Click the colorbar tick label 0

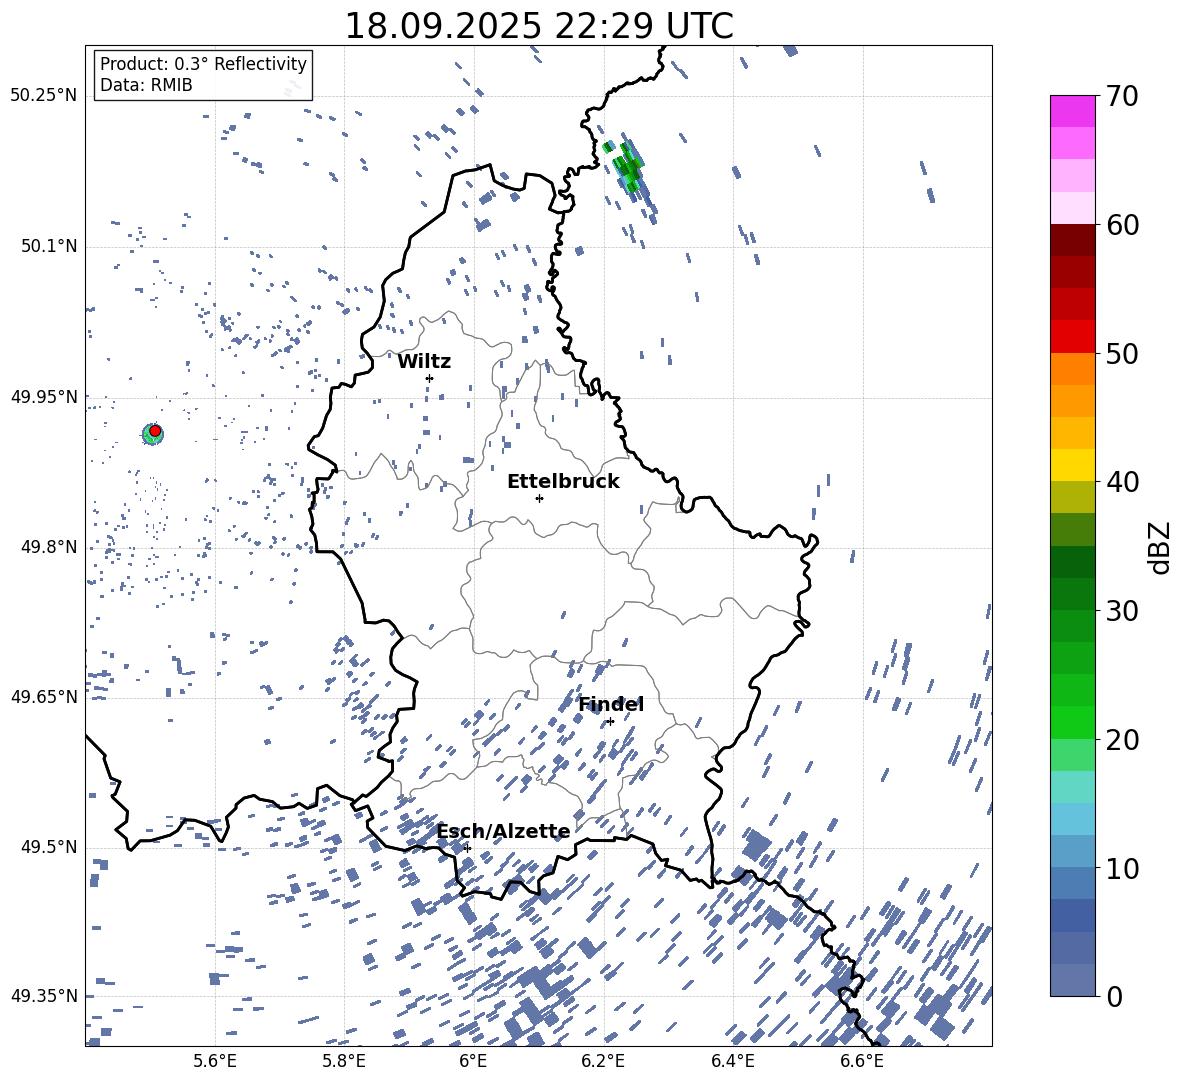(x=1114, y=996)
